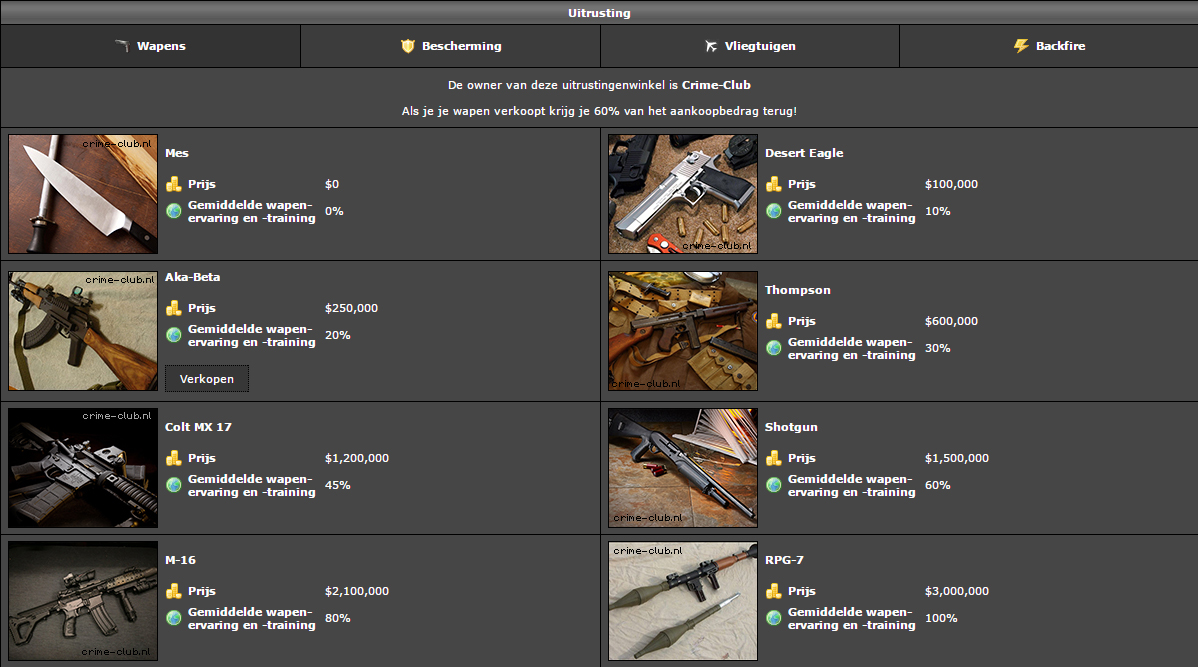Switch to the Bescherming tab
Viewport: 1198px width, 667px height.
tap(461, 46)
